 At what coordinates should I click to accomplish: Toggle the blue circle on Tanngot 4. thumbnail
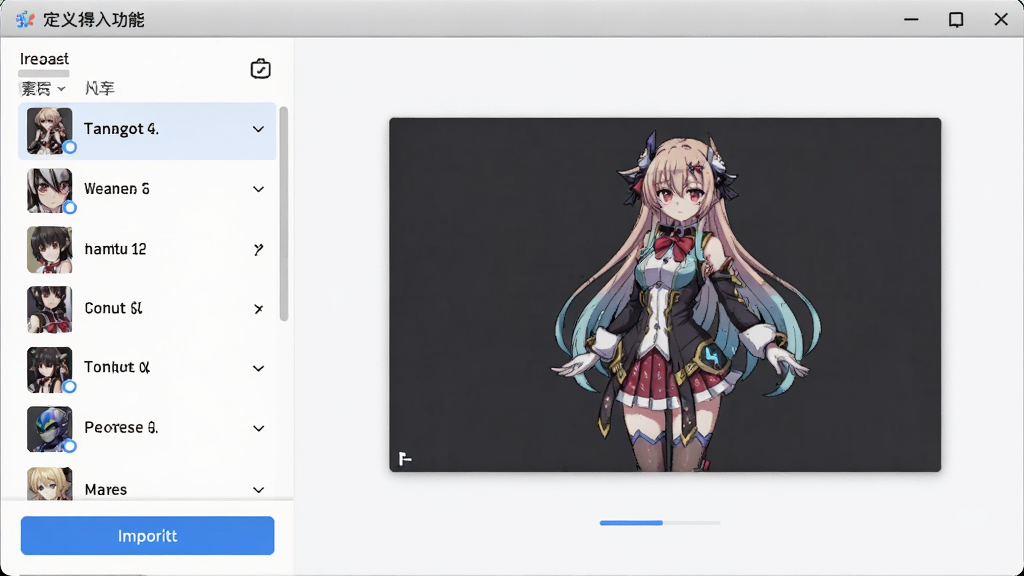point(70,148)
